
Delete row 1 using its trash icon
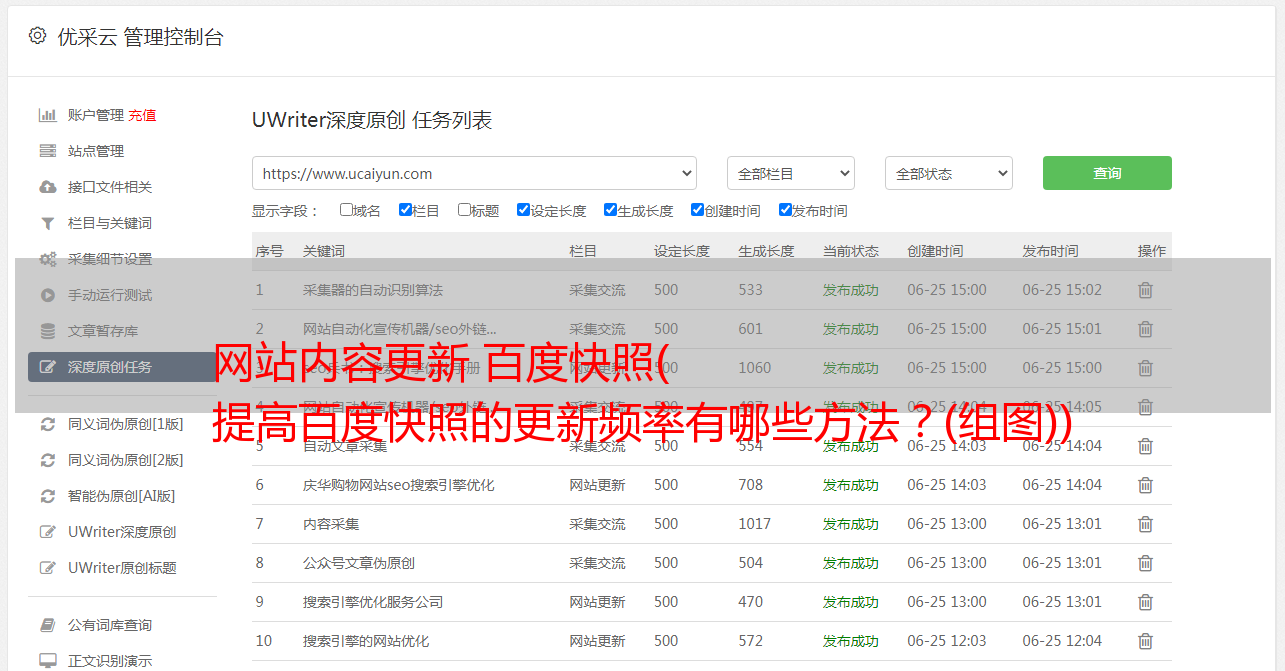(1145, 290)
